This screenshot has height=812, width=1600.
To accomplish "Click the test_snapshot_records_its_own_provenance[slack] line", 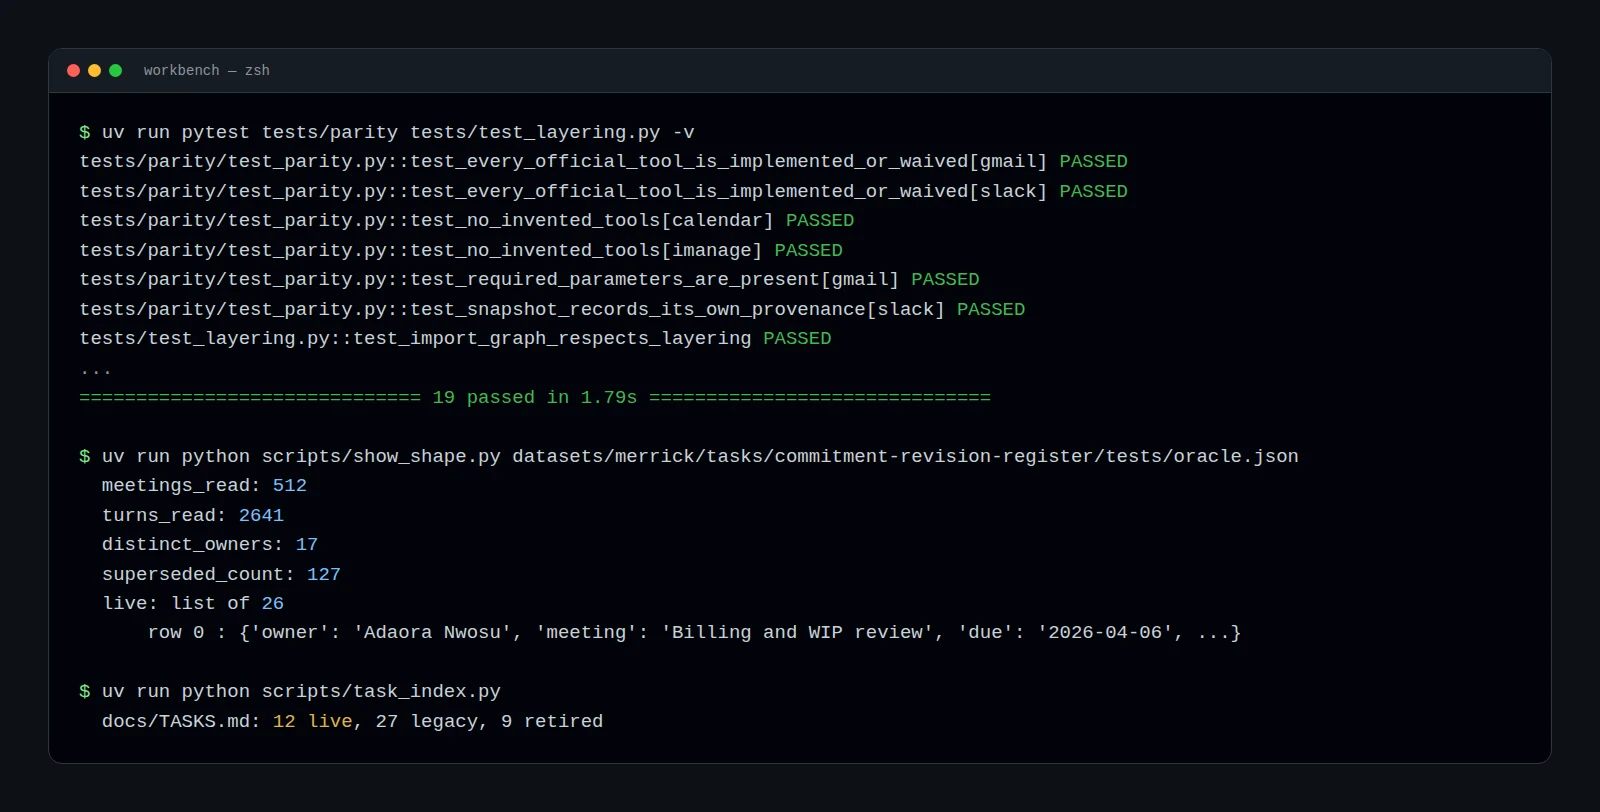I will [x=552, y=310].
